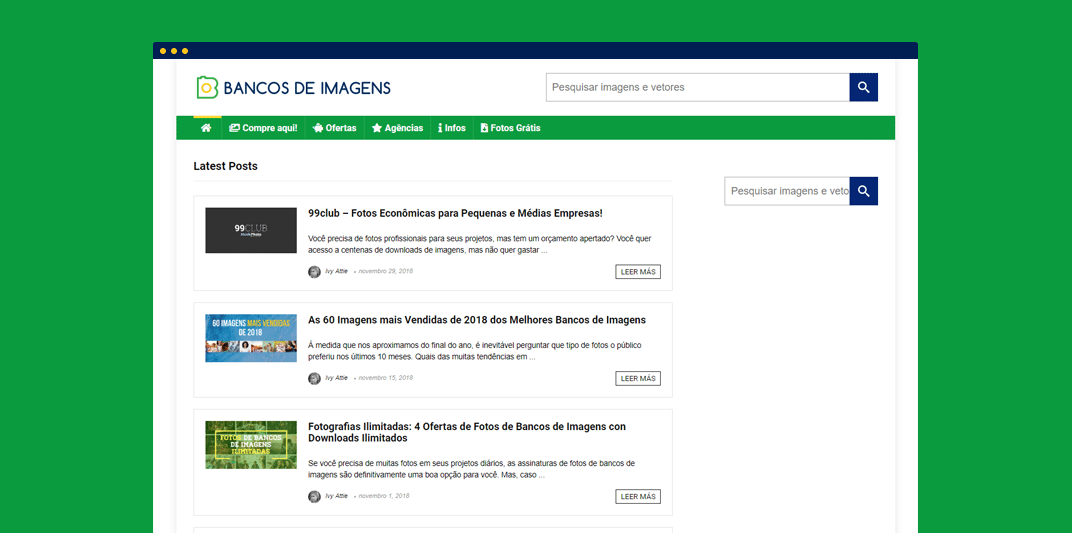This screenshot has width=1072, height=533.
Task: Open the 99club thumbnail image
Action: pos(251,230)
